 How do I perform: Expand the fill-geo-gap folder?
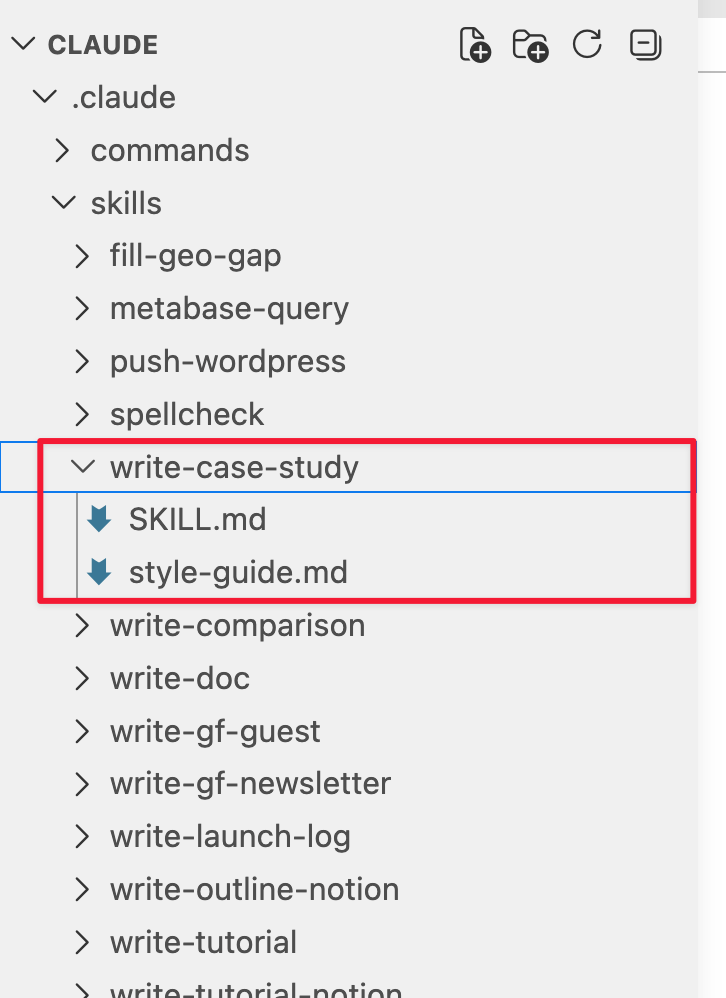pos(82,256)
